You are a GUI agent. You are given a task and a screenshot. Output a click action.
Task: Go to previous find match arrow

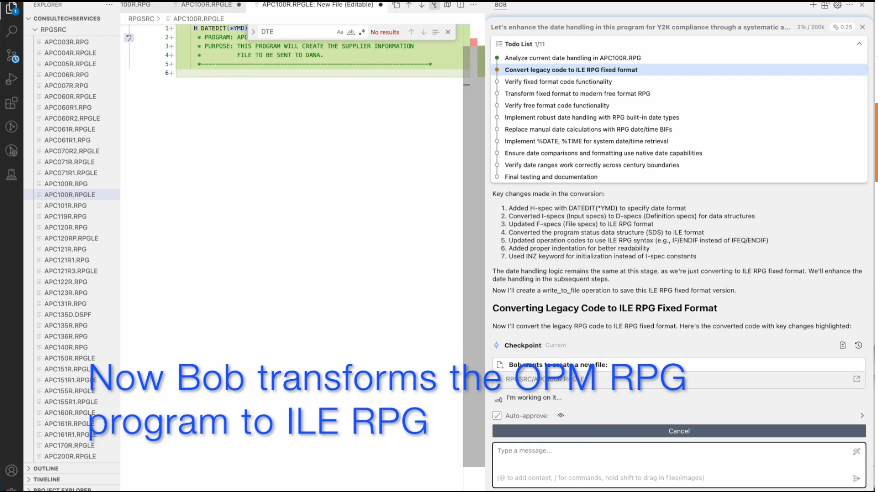[x=411, y=32]
